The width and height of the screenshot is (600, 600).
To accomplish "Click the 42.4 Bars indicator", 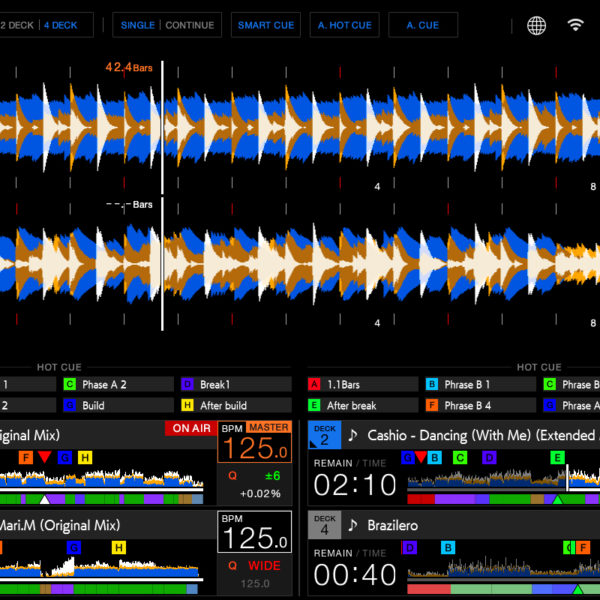I will tap(129, 67).
